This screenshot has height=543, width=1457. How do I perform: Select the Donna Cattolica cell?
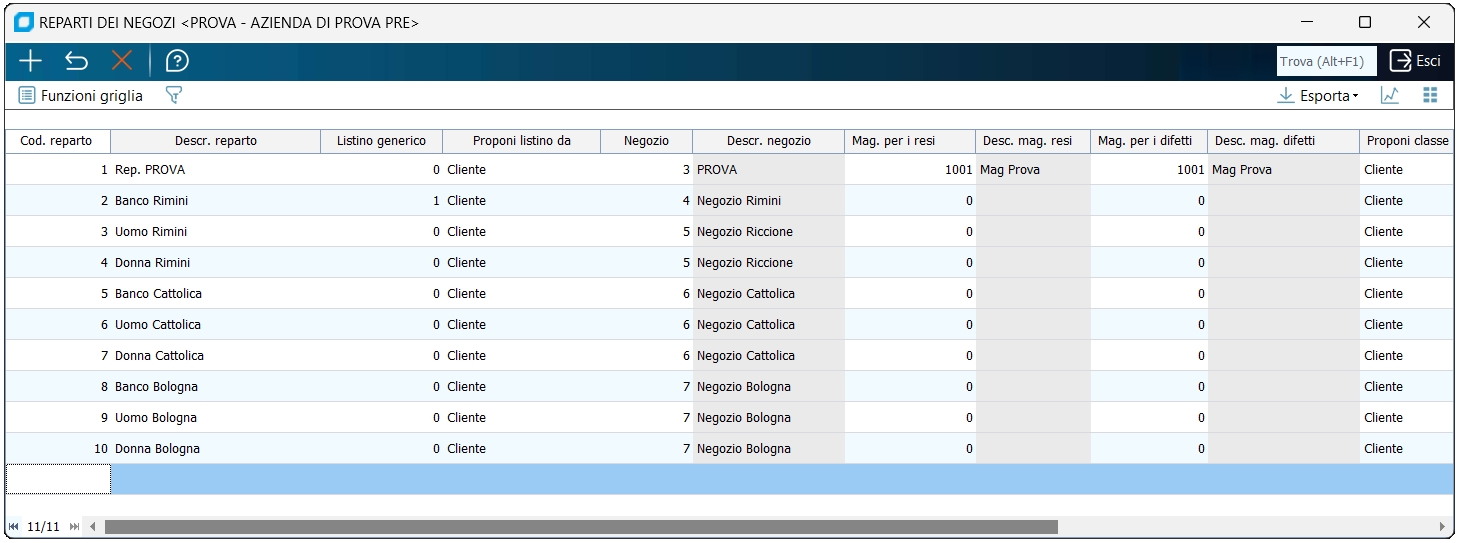[x=215, y=356]
